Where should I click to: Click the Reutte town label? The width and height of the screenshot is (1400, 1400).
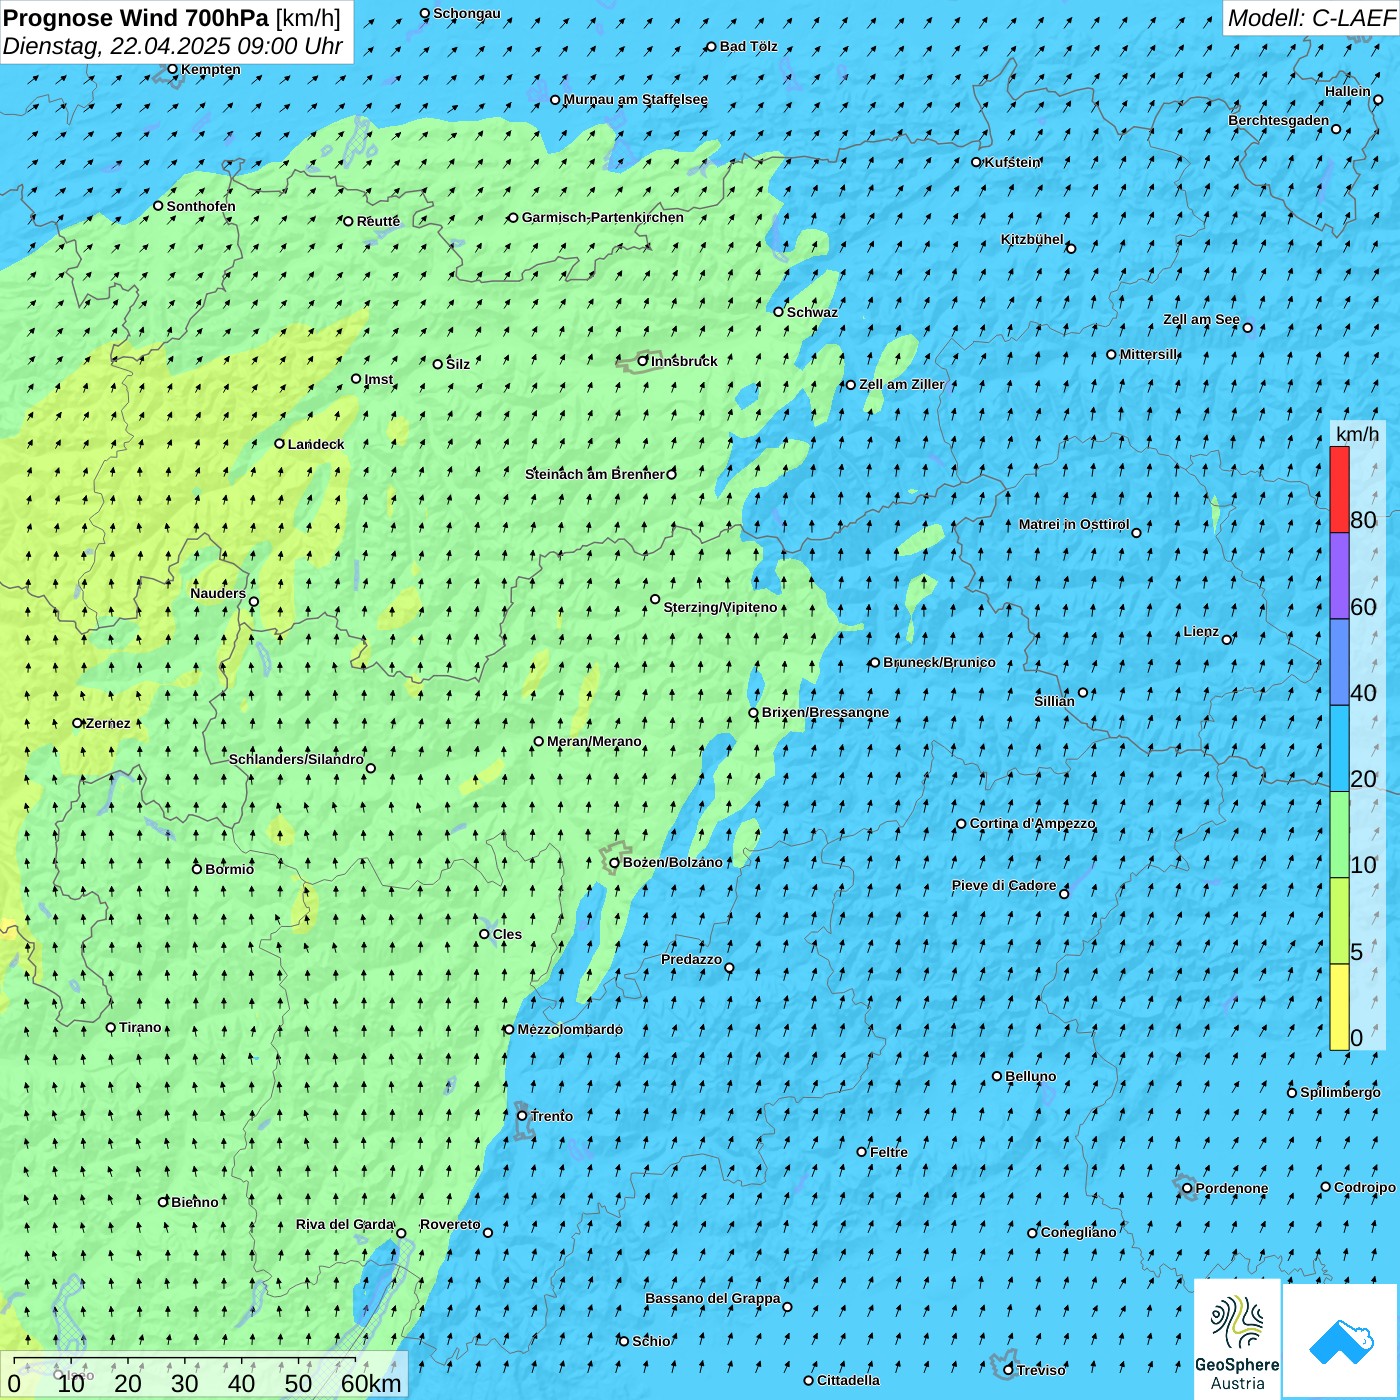(x=378, y=221)
